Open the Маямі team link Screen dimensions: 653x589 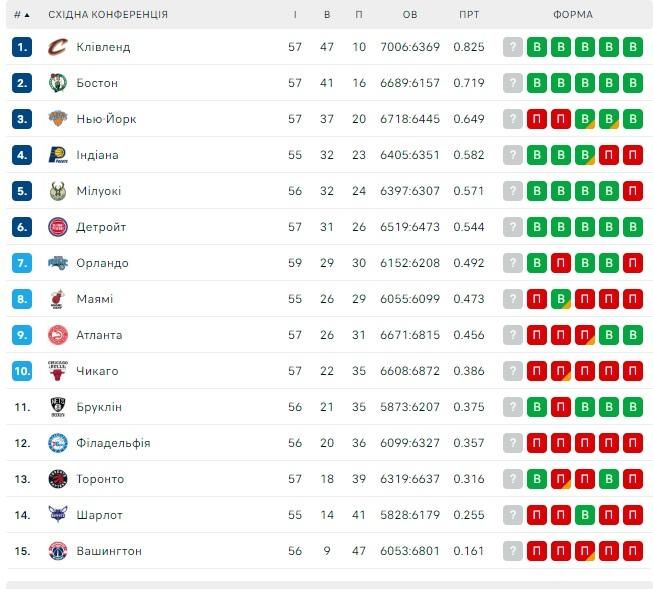tap(94, 299)
